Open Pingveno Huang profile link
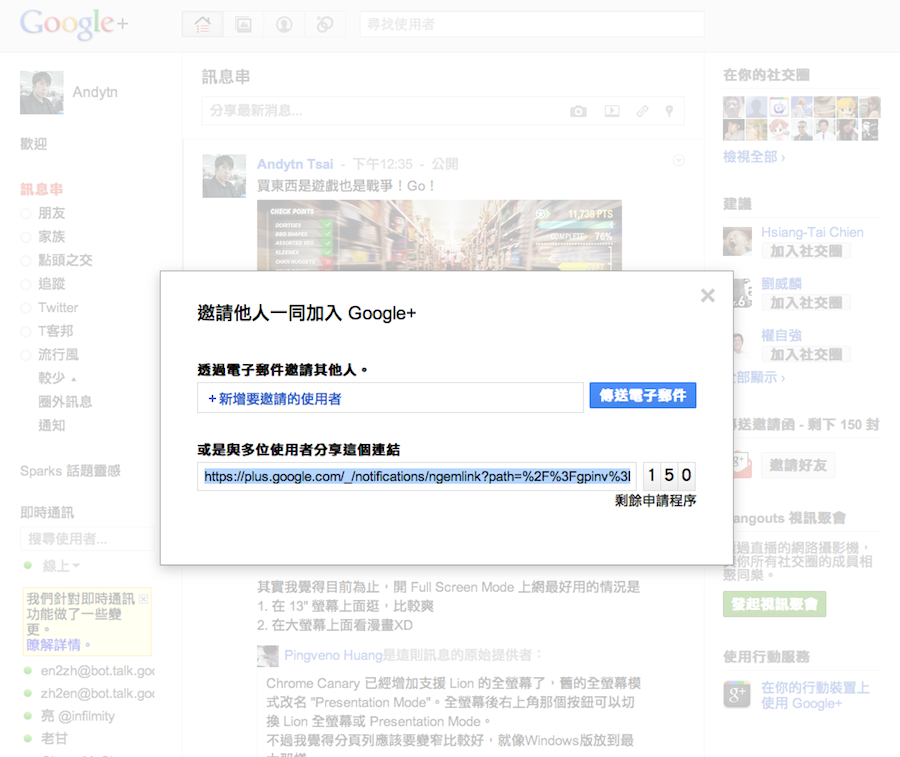The width and height of the screenshot is (900, 757). coord(333,655)
